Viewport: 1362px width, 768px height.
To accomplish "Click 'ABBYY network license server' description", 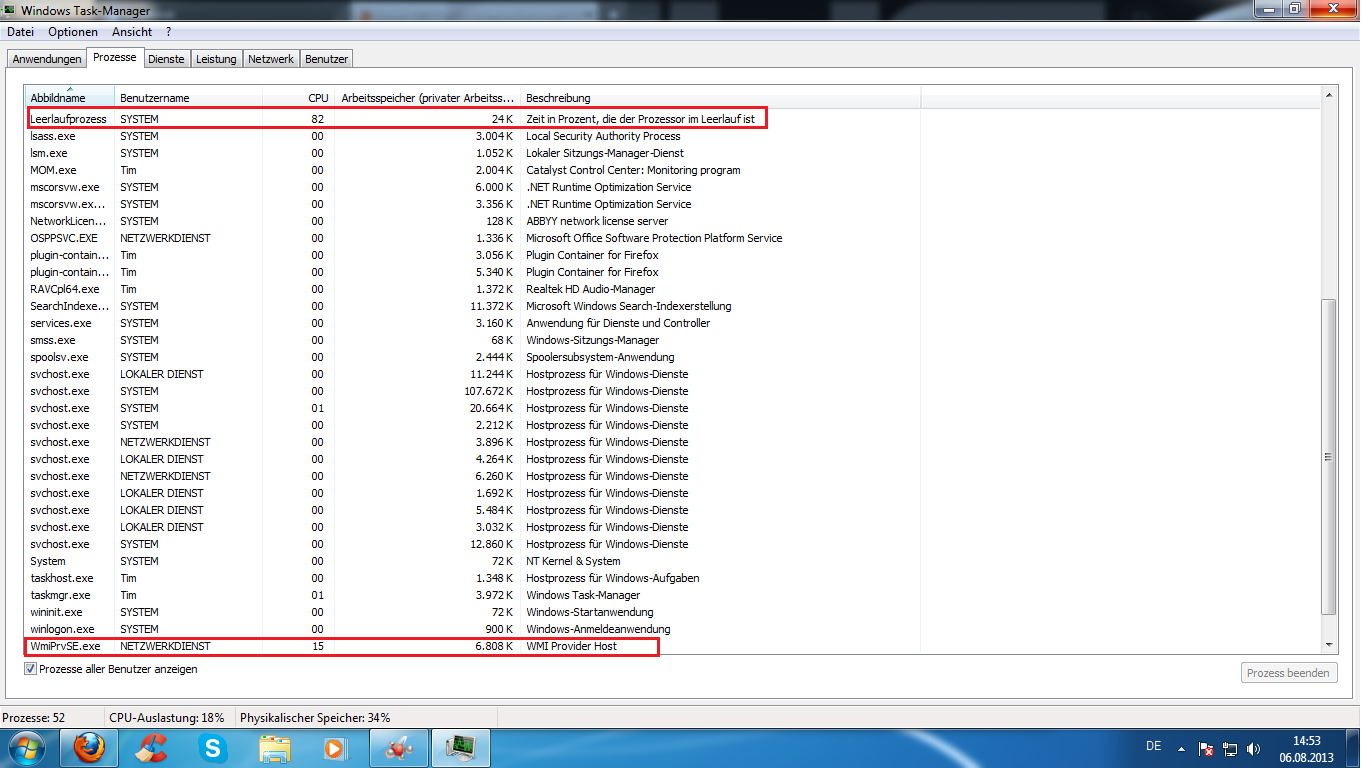I will (x=597, y=221).
